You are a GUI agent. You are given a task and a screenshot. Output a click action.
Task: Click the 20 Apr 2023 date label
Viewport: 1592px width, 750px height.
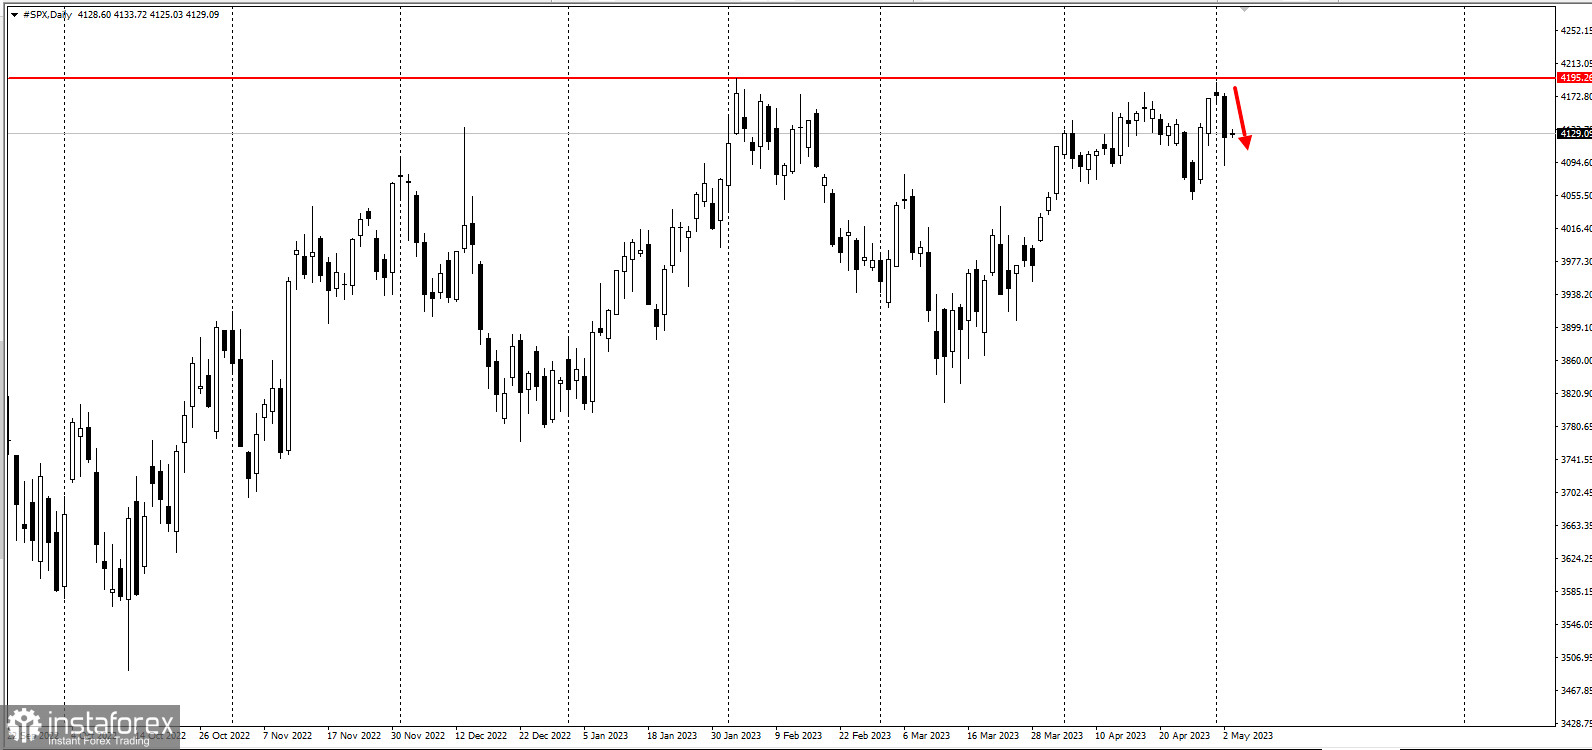(1185, 736)
